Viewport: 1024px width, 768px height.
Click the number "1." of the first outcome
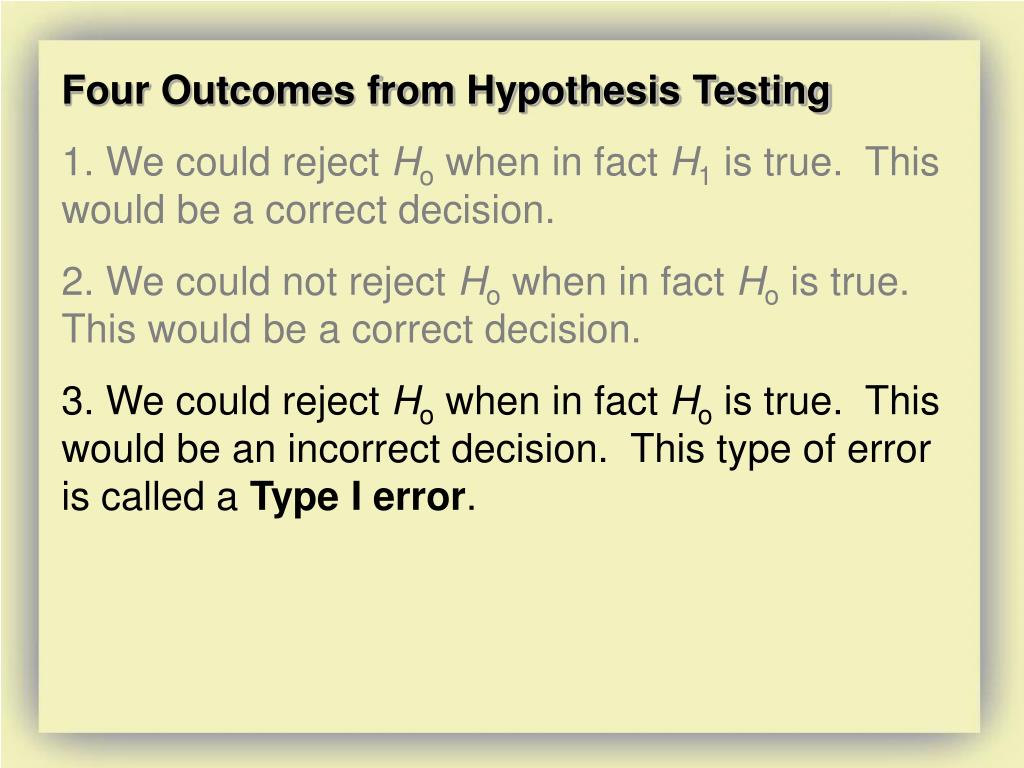(x=78, y=162)
